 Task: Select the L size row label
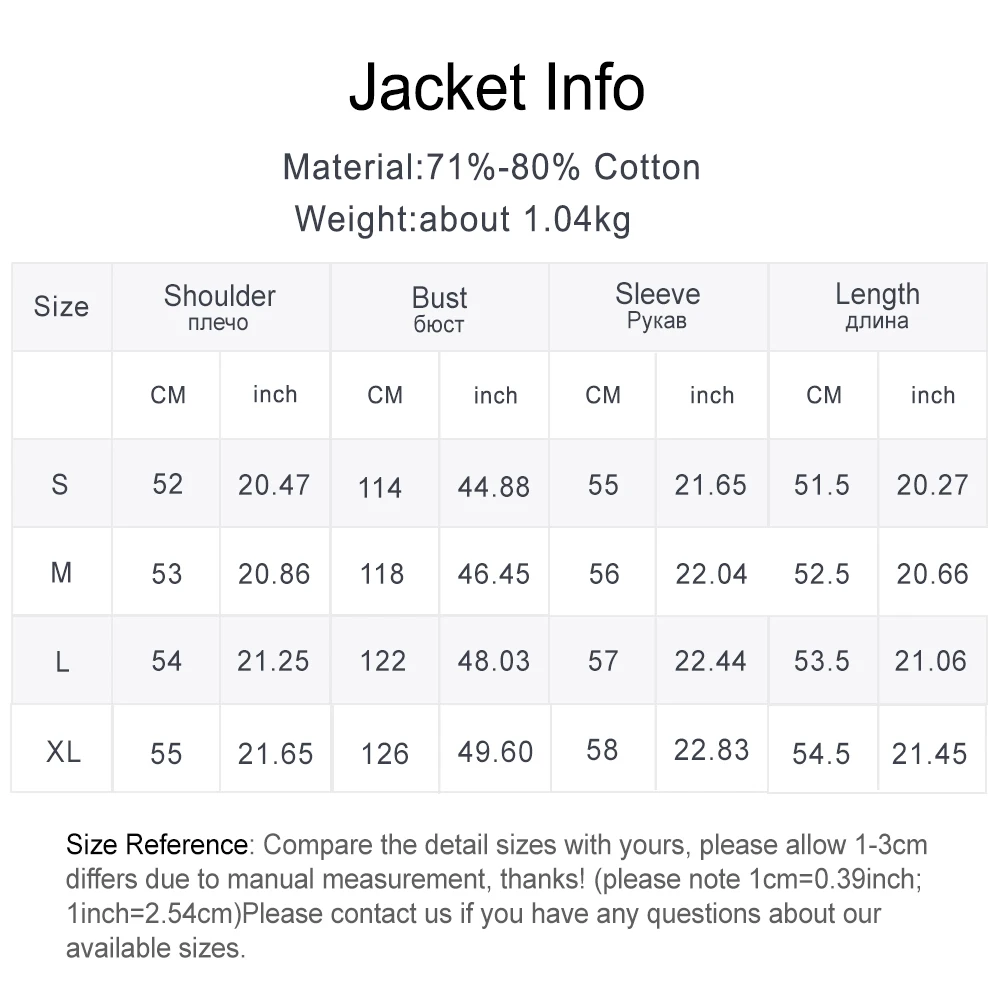tap(62, 661)
